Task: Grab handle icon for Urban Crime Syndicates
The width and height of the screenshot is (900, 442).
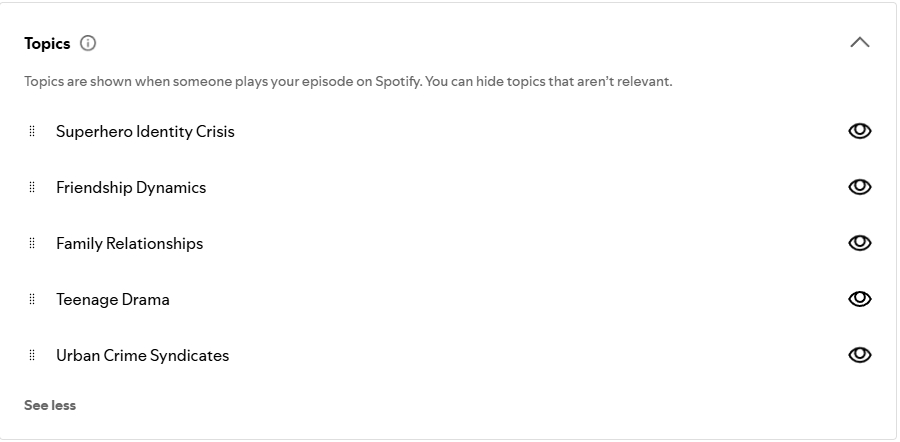Action: tap(32, 355)
